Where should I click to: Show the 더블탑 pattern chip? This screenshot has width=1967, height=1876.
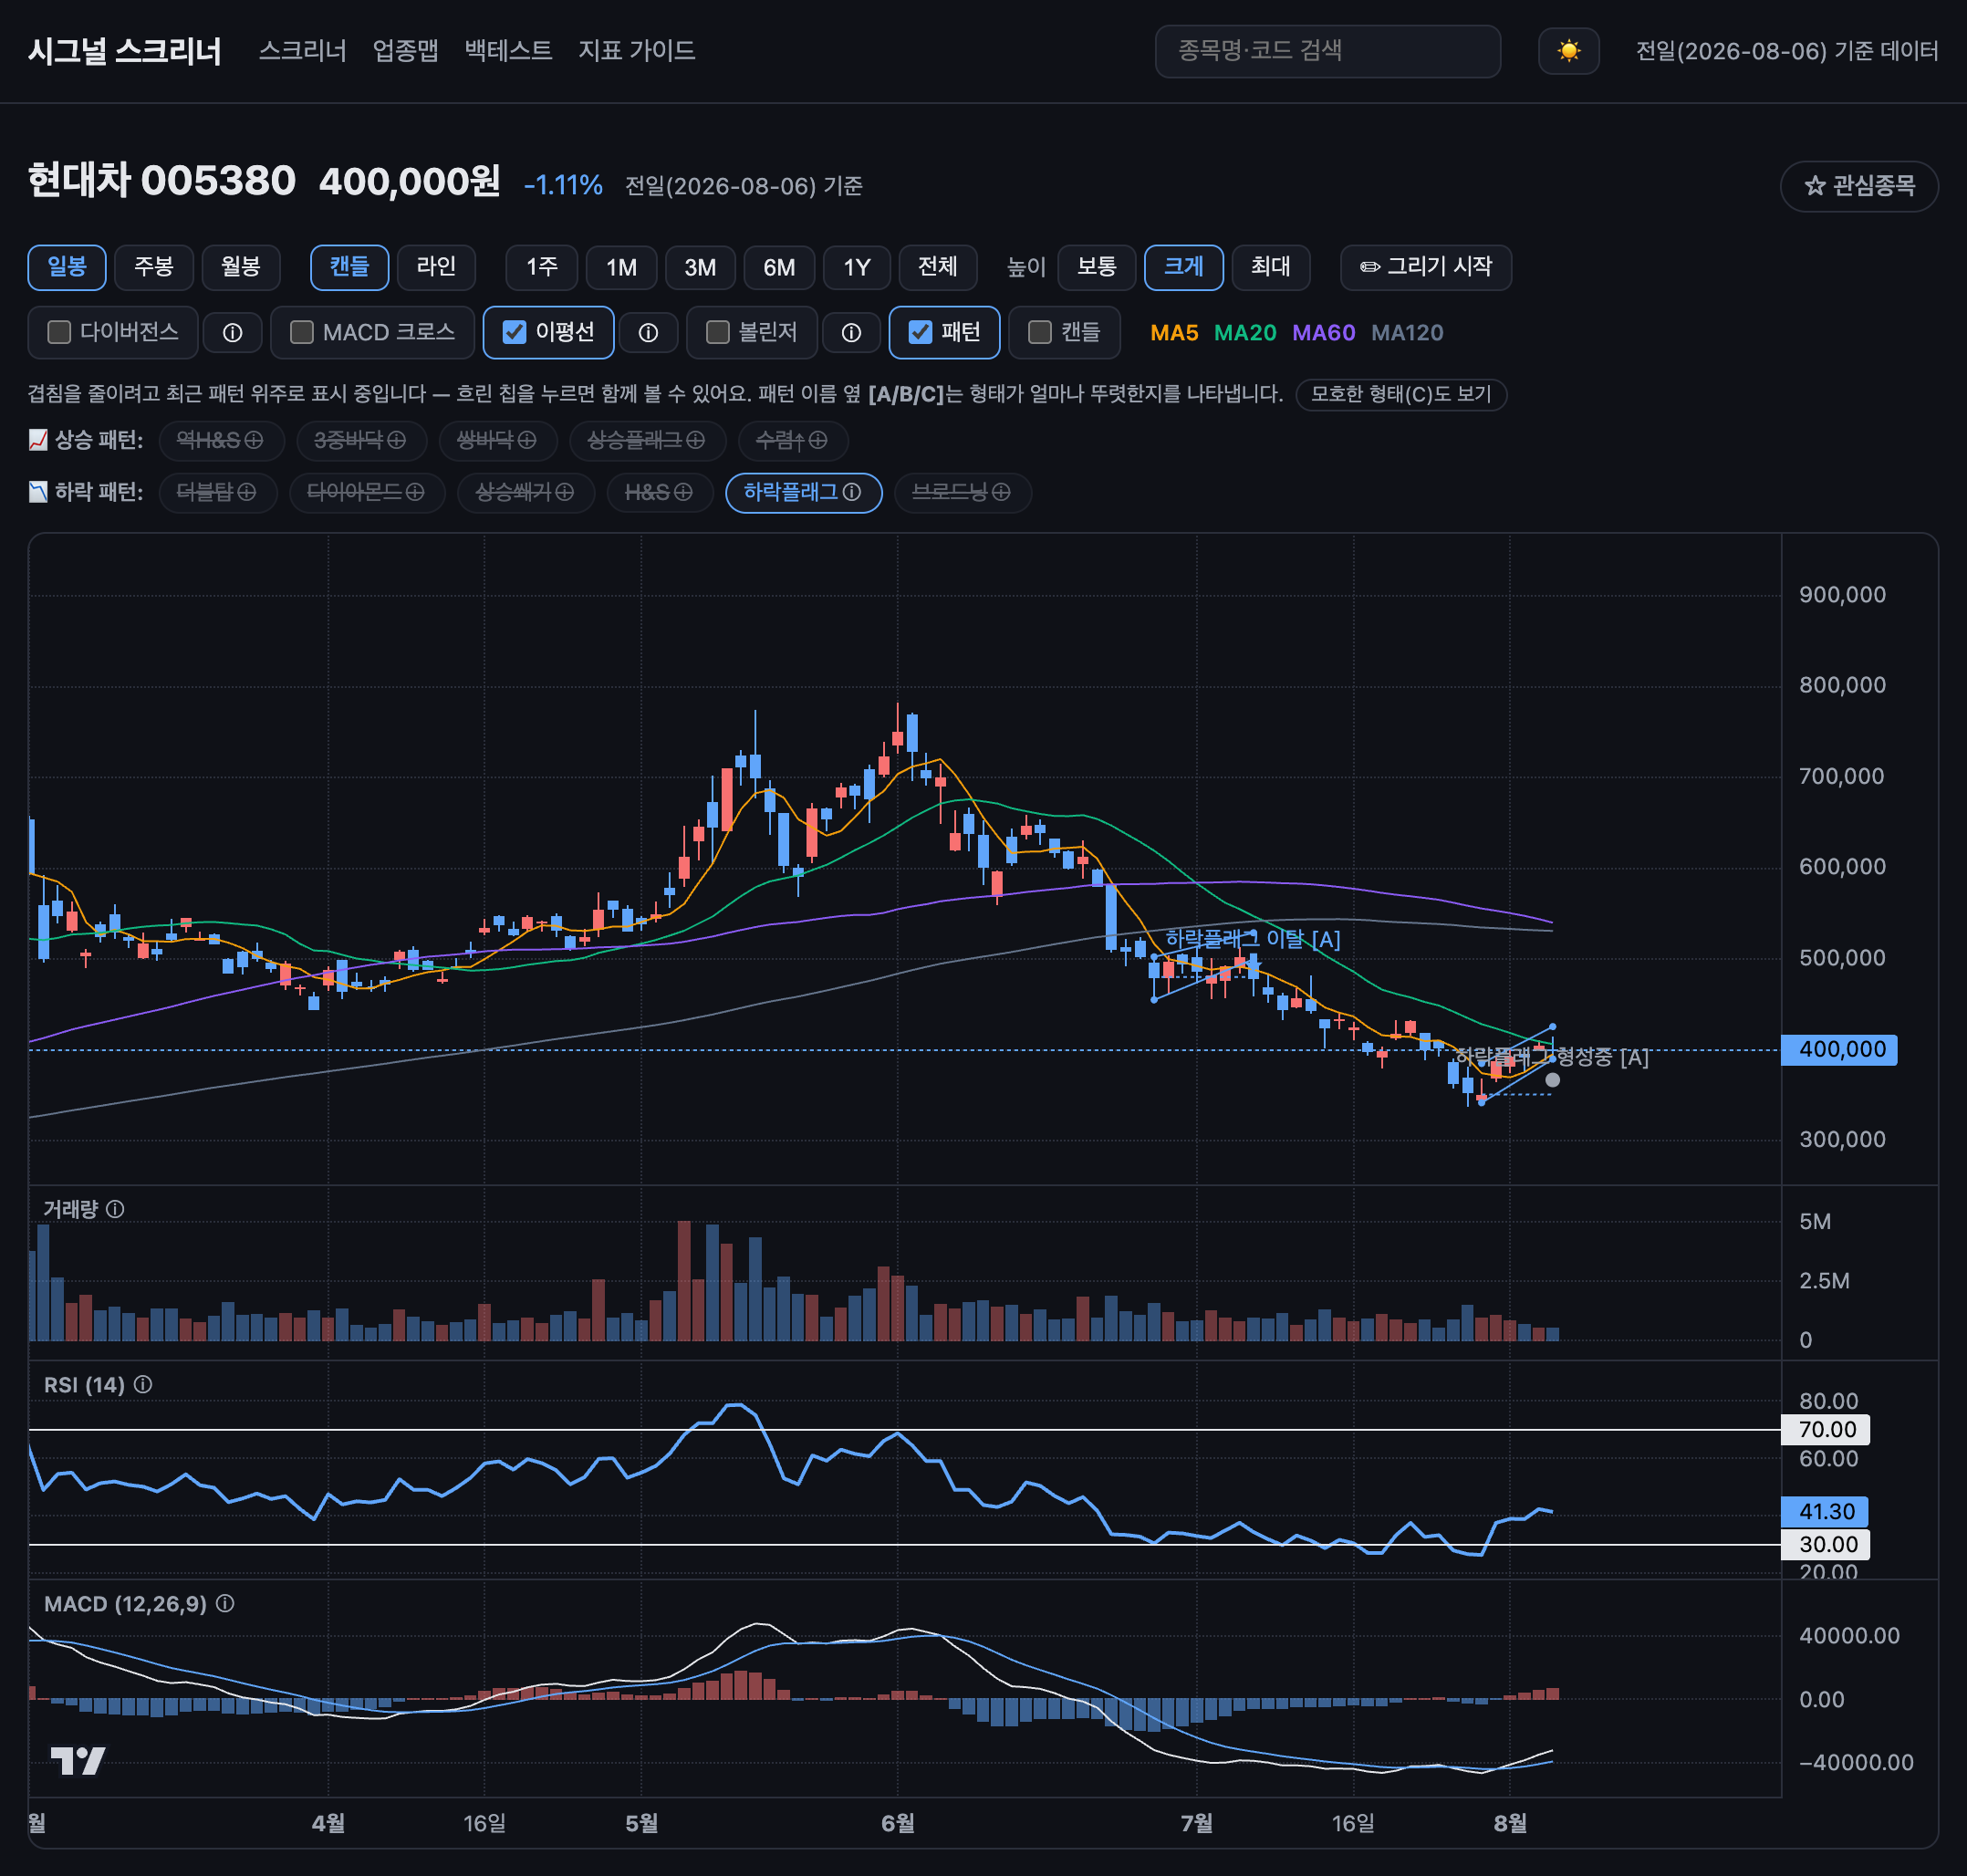pyautogui.click(x=217, y=492)
